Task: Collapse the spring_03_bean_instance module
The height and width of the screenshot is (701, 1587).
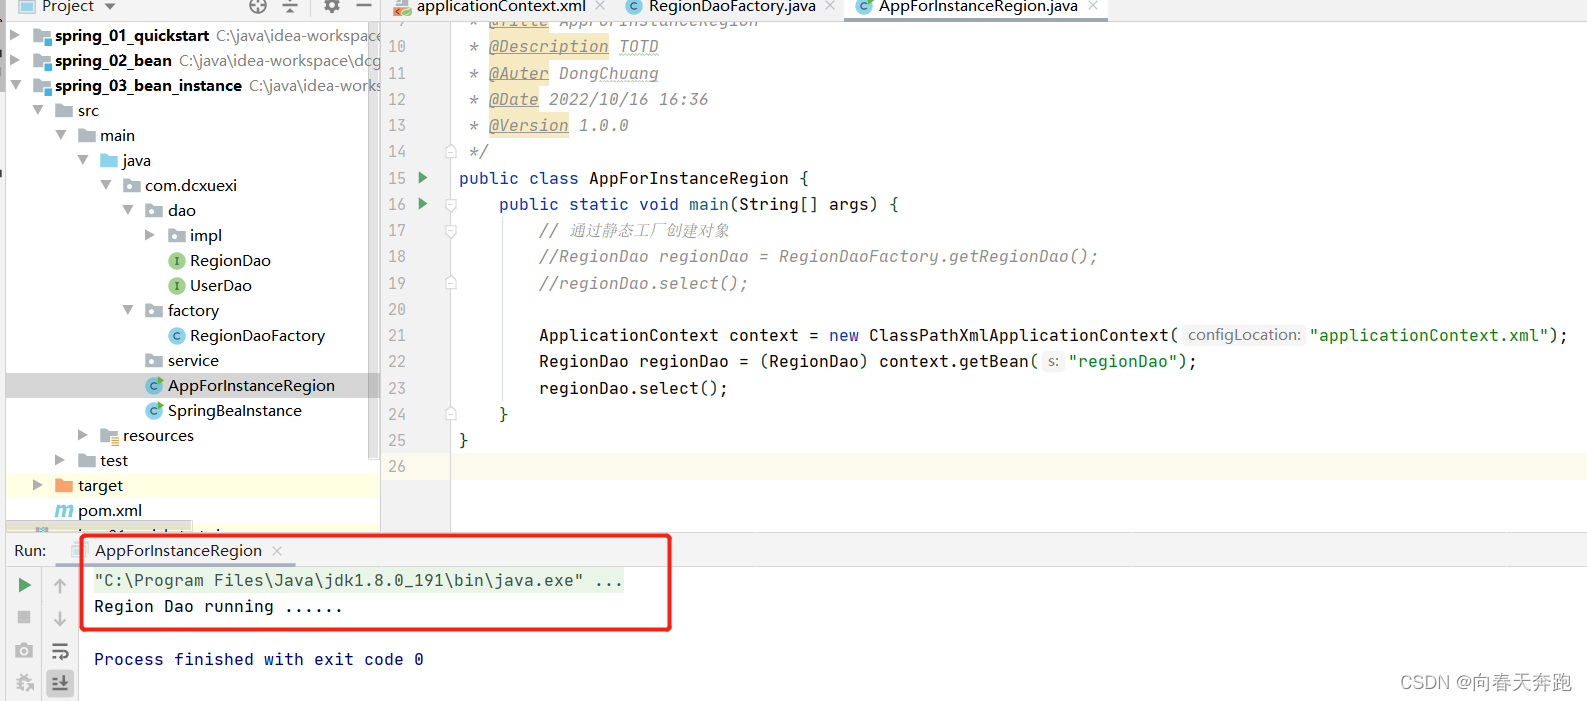Action: pyautogui.click(x=15, y=85)
